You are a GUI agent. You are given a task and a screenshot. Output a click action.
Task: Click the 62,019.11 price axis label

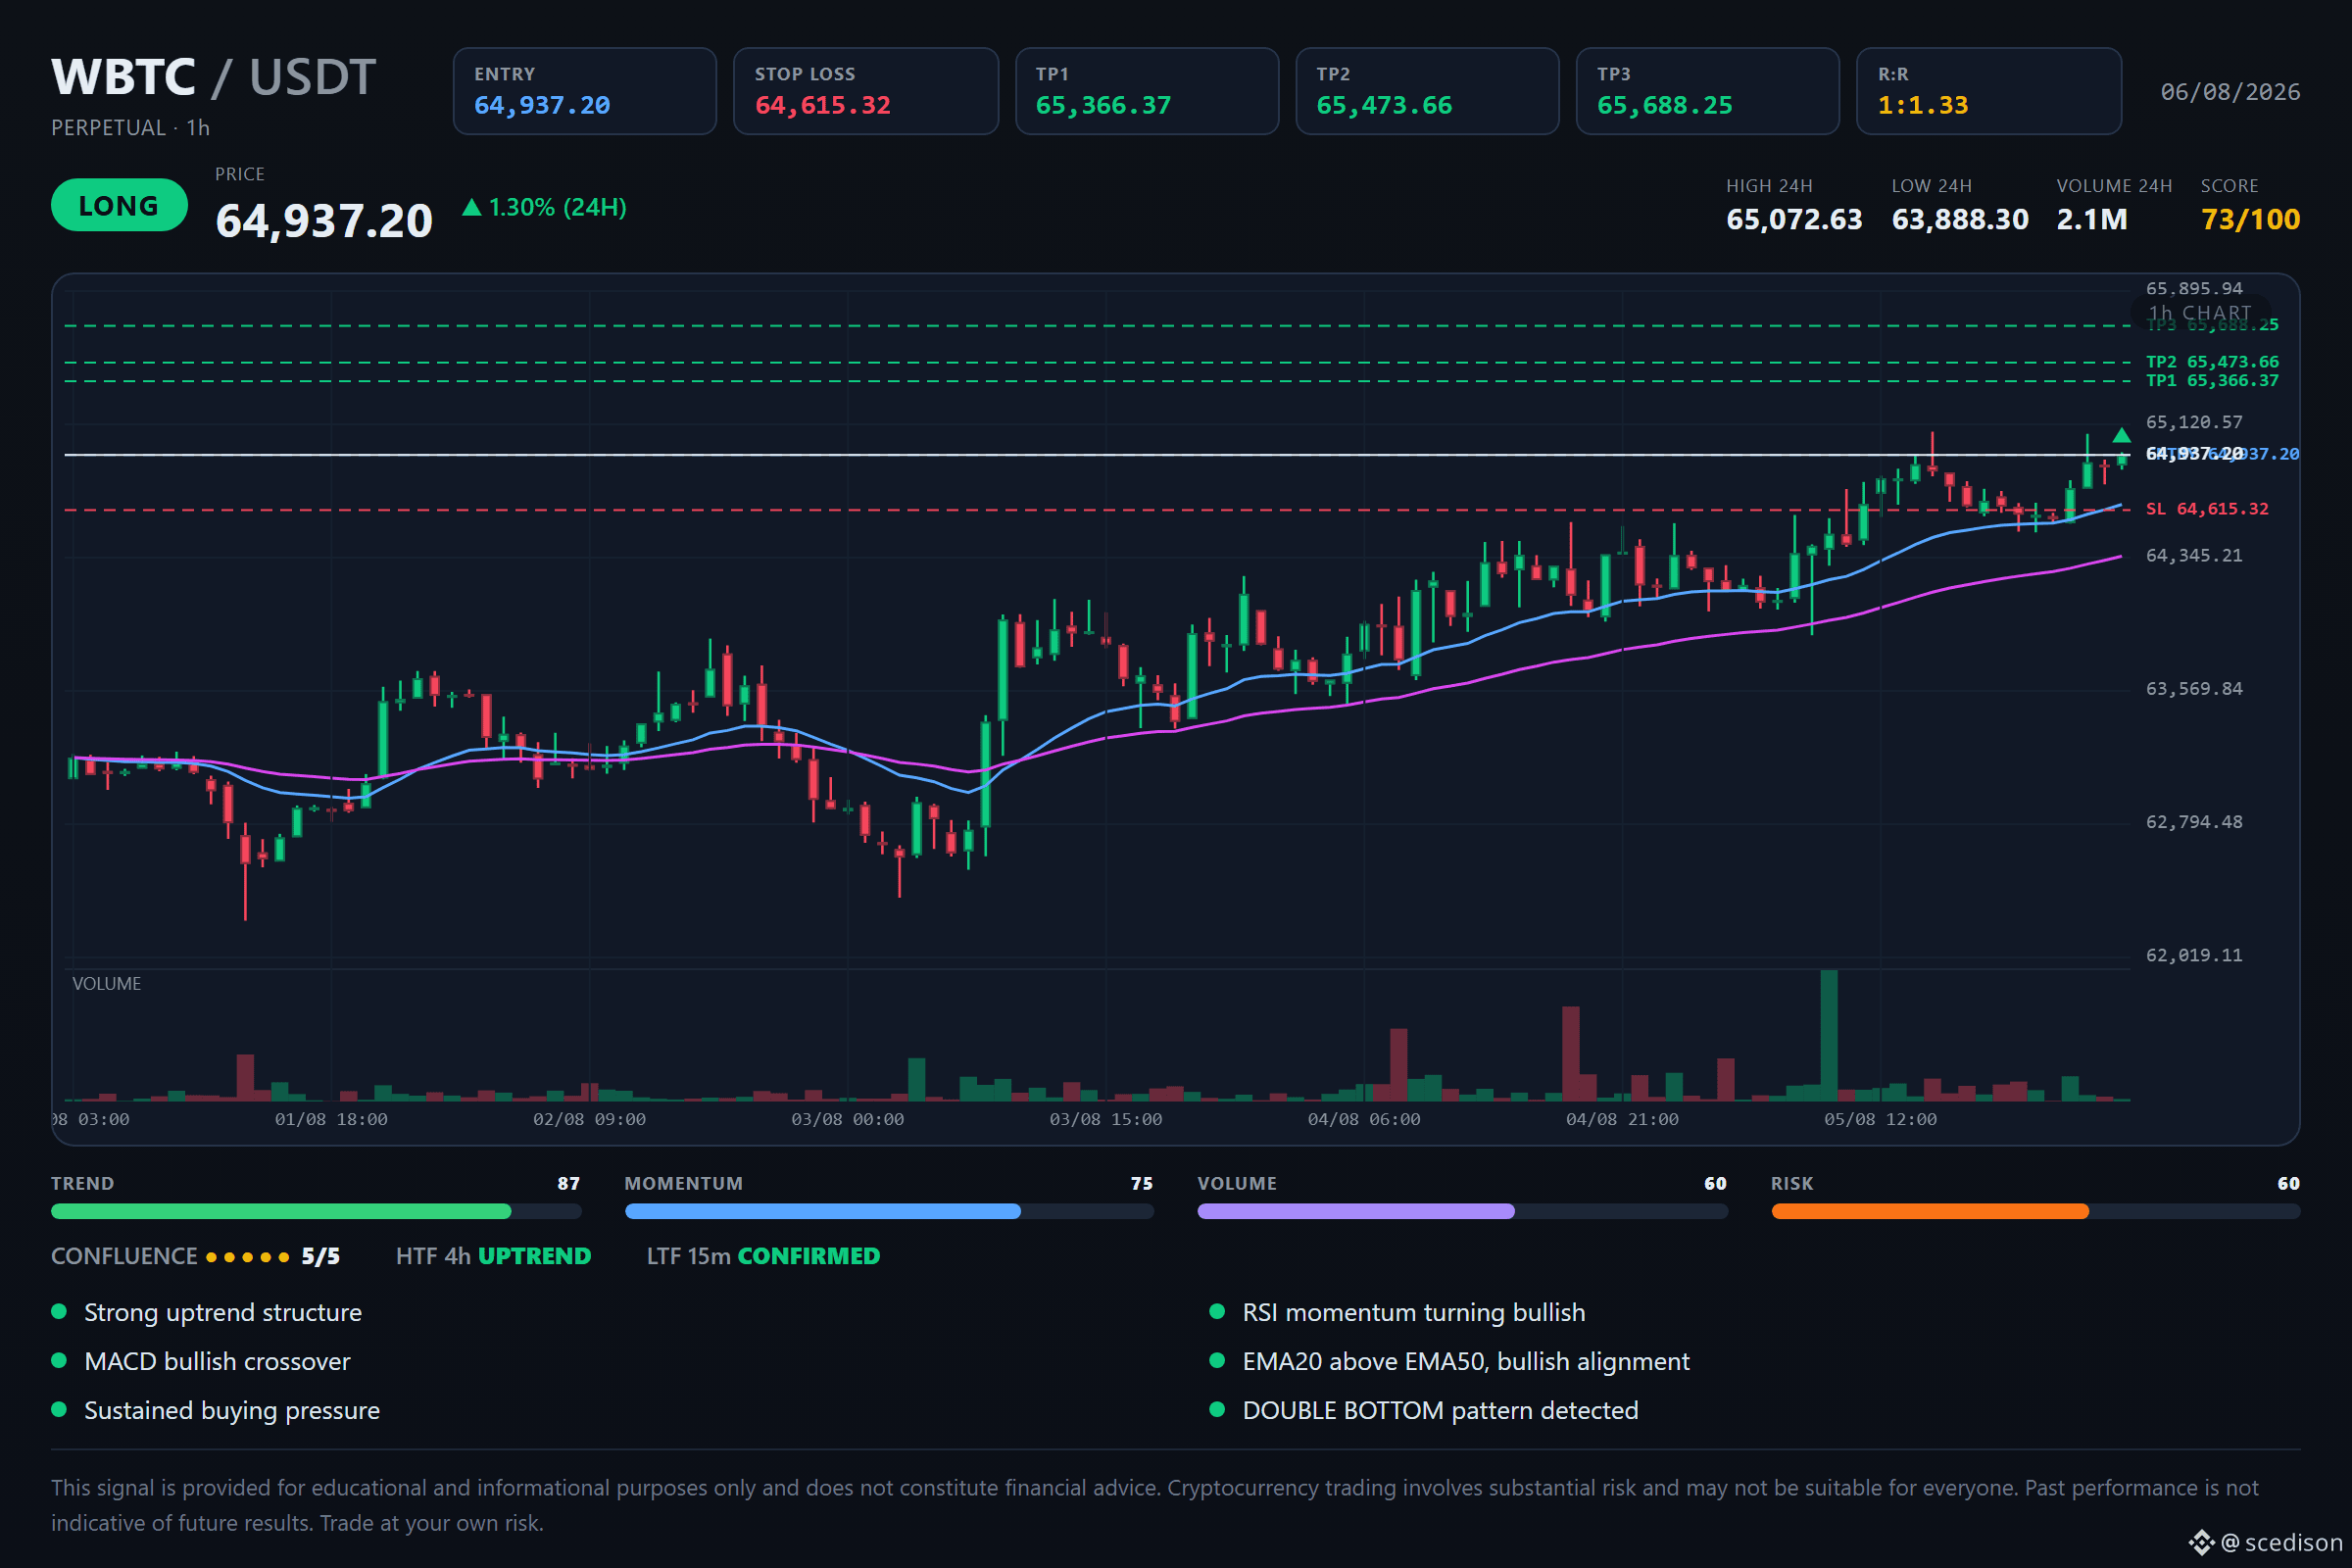coord(2194,956)
